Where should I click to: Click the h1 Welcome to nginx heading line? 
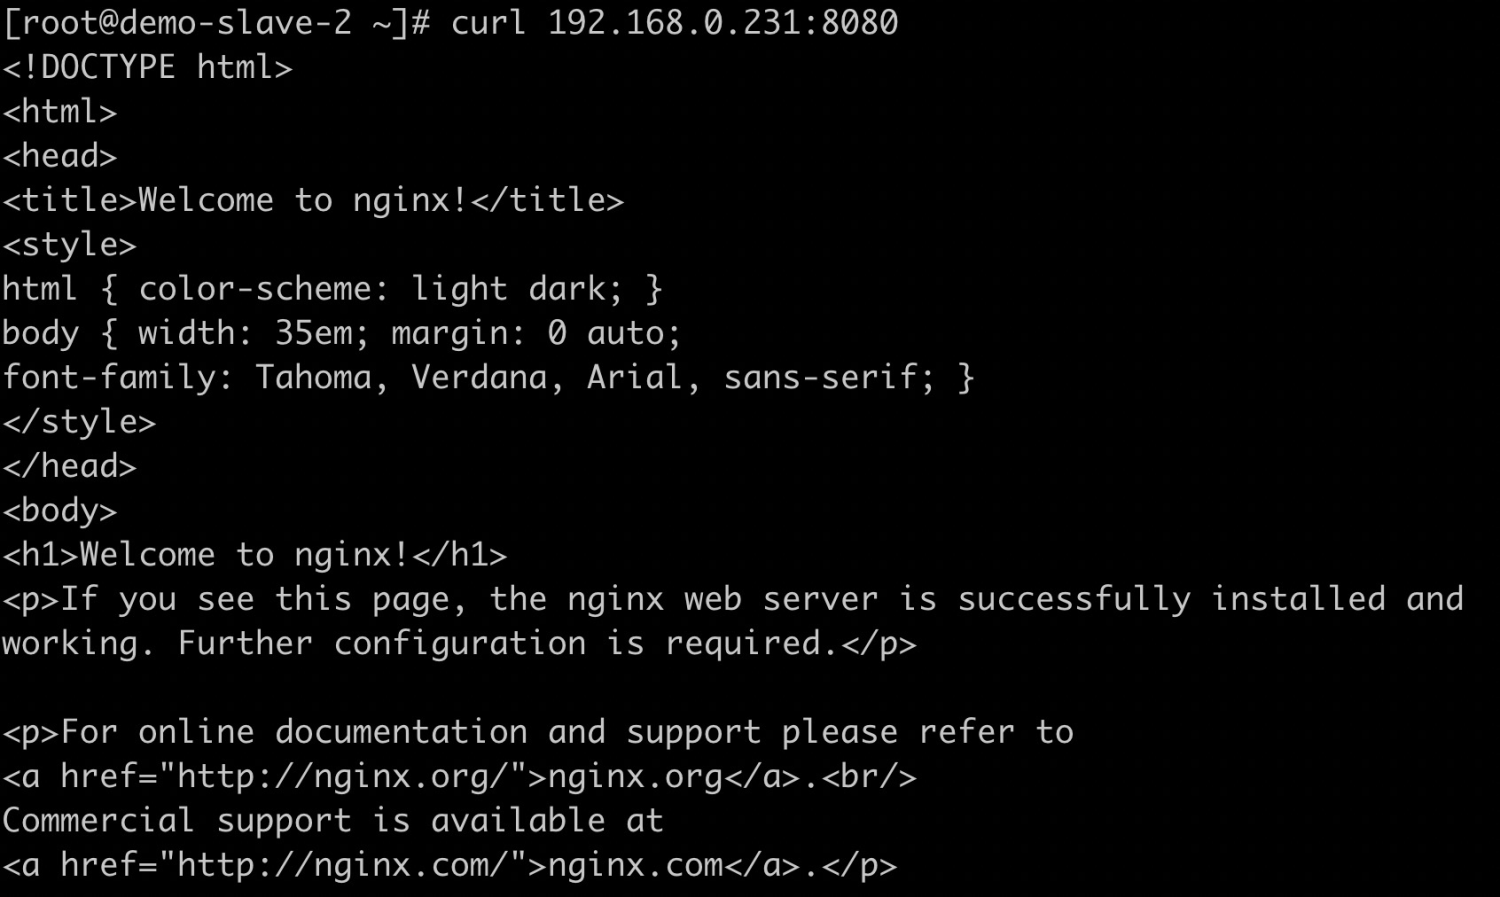point(254,555)
